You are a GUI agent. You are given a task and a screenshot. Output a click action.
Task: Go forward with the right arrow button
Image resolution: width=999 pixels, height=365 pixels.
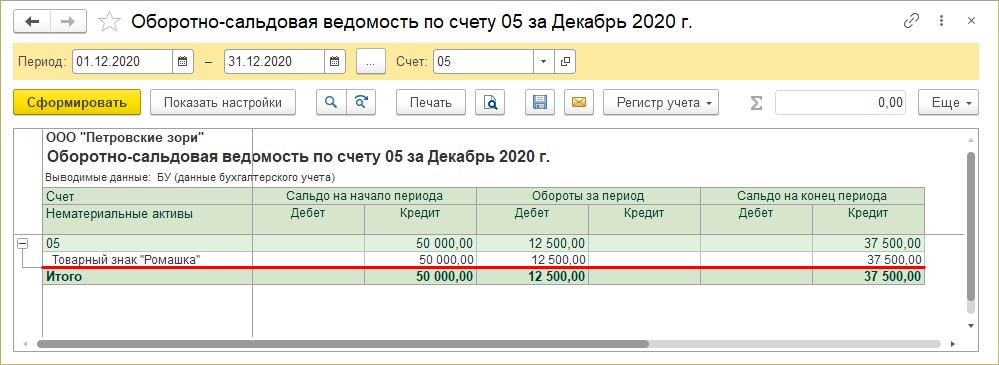point(68,22)
